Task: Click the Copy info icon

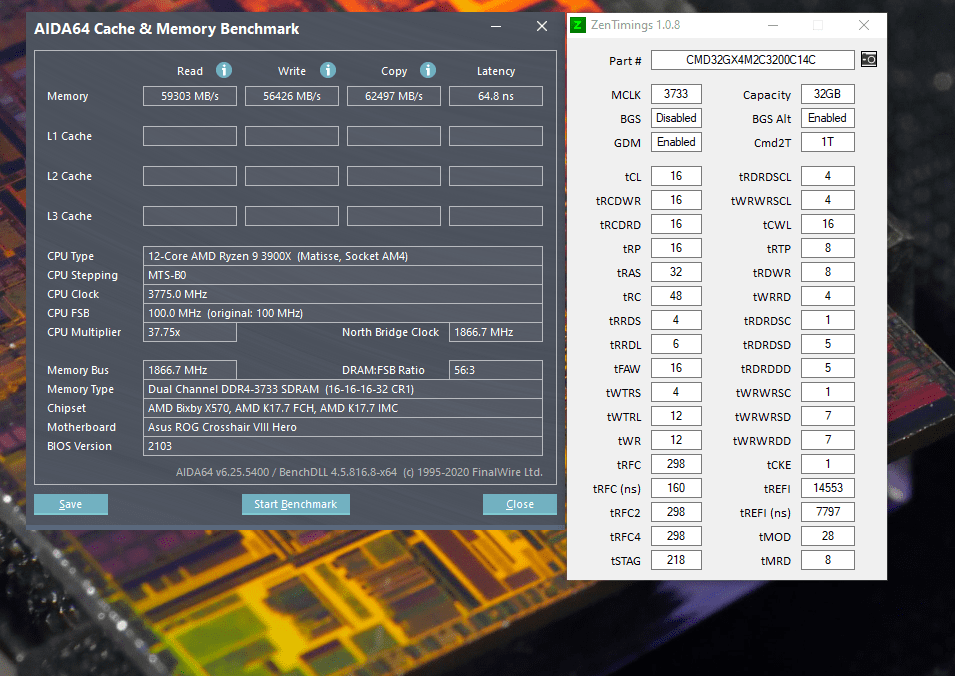Action: point(428,70)
